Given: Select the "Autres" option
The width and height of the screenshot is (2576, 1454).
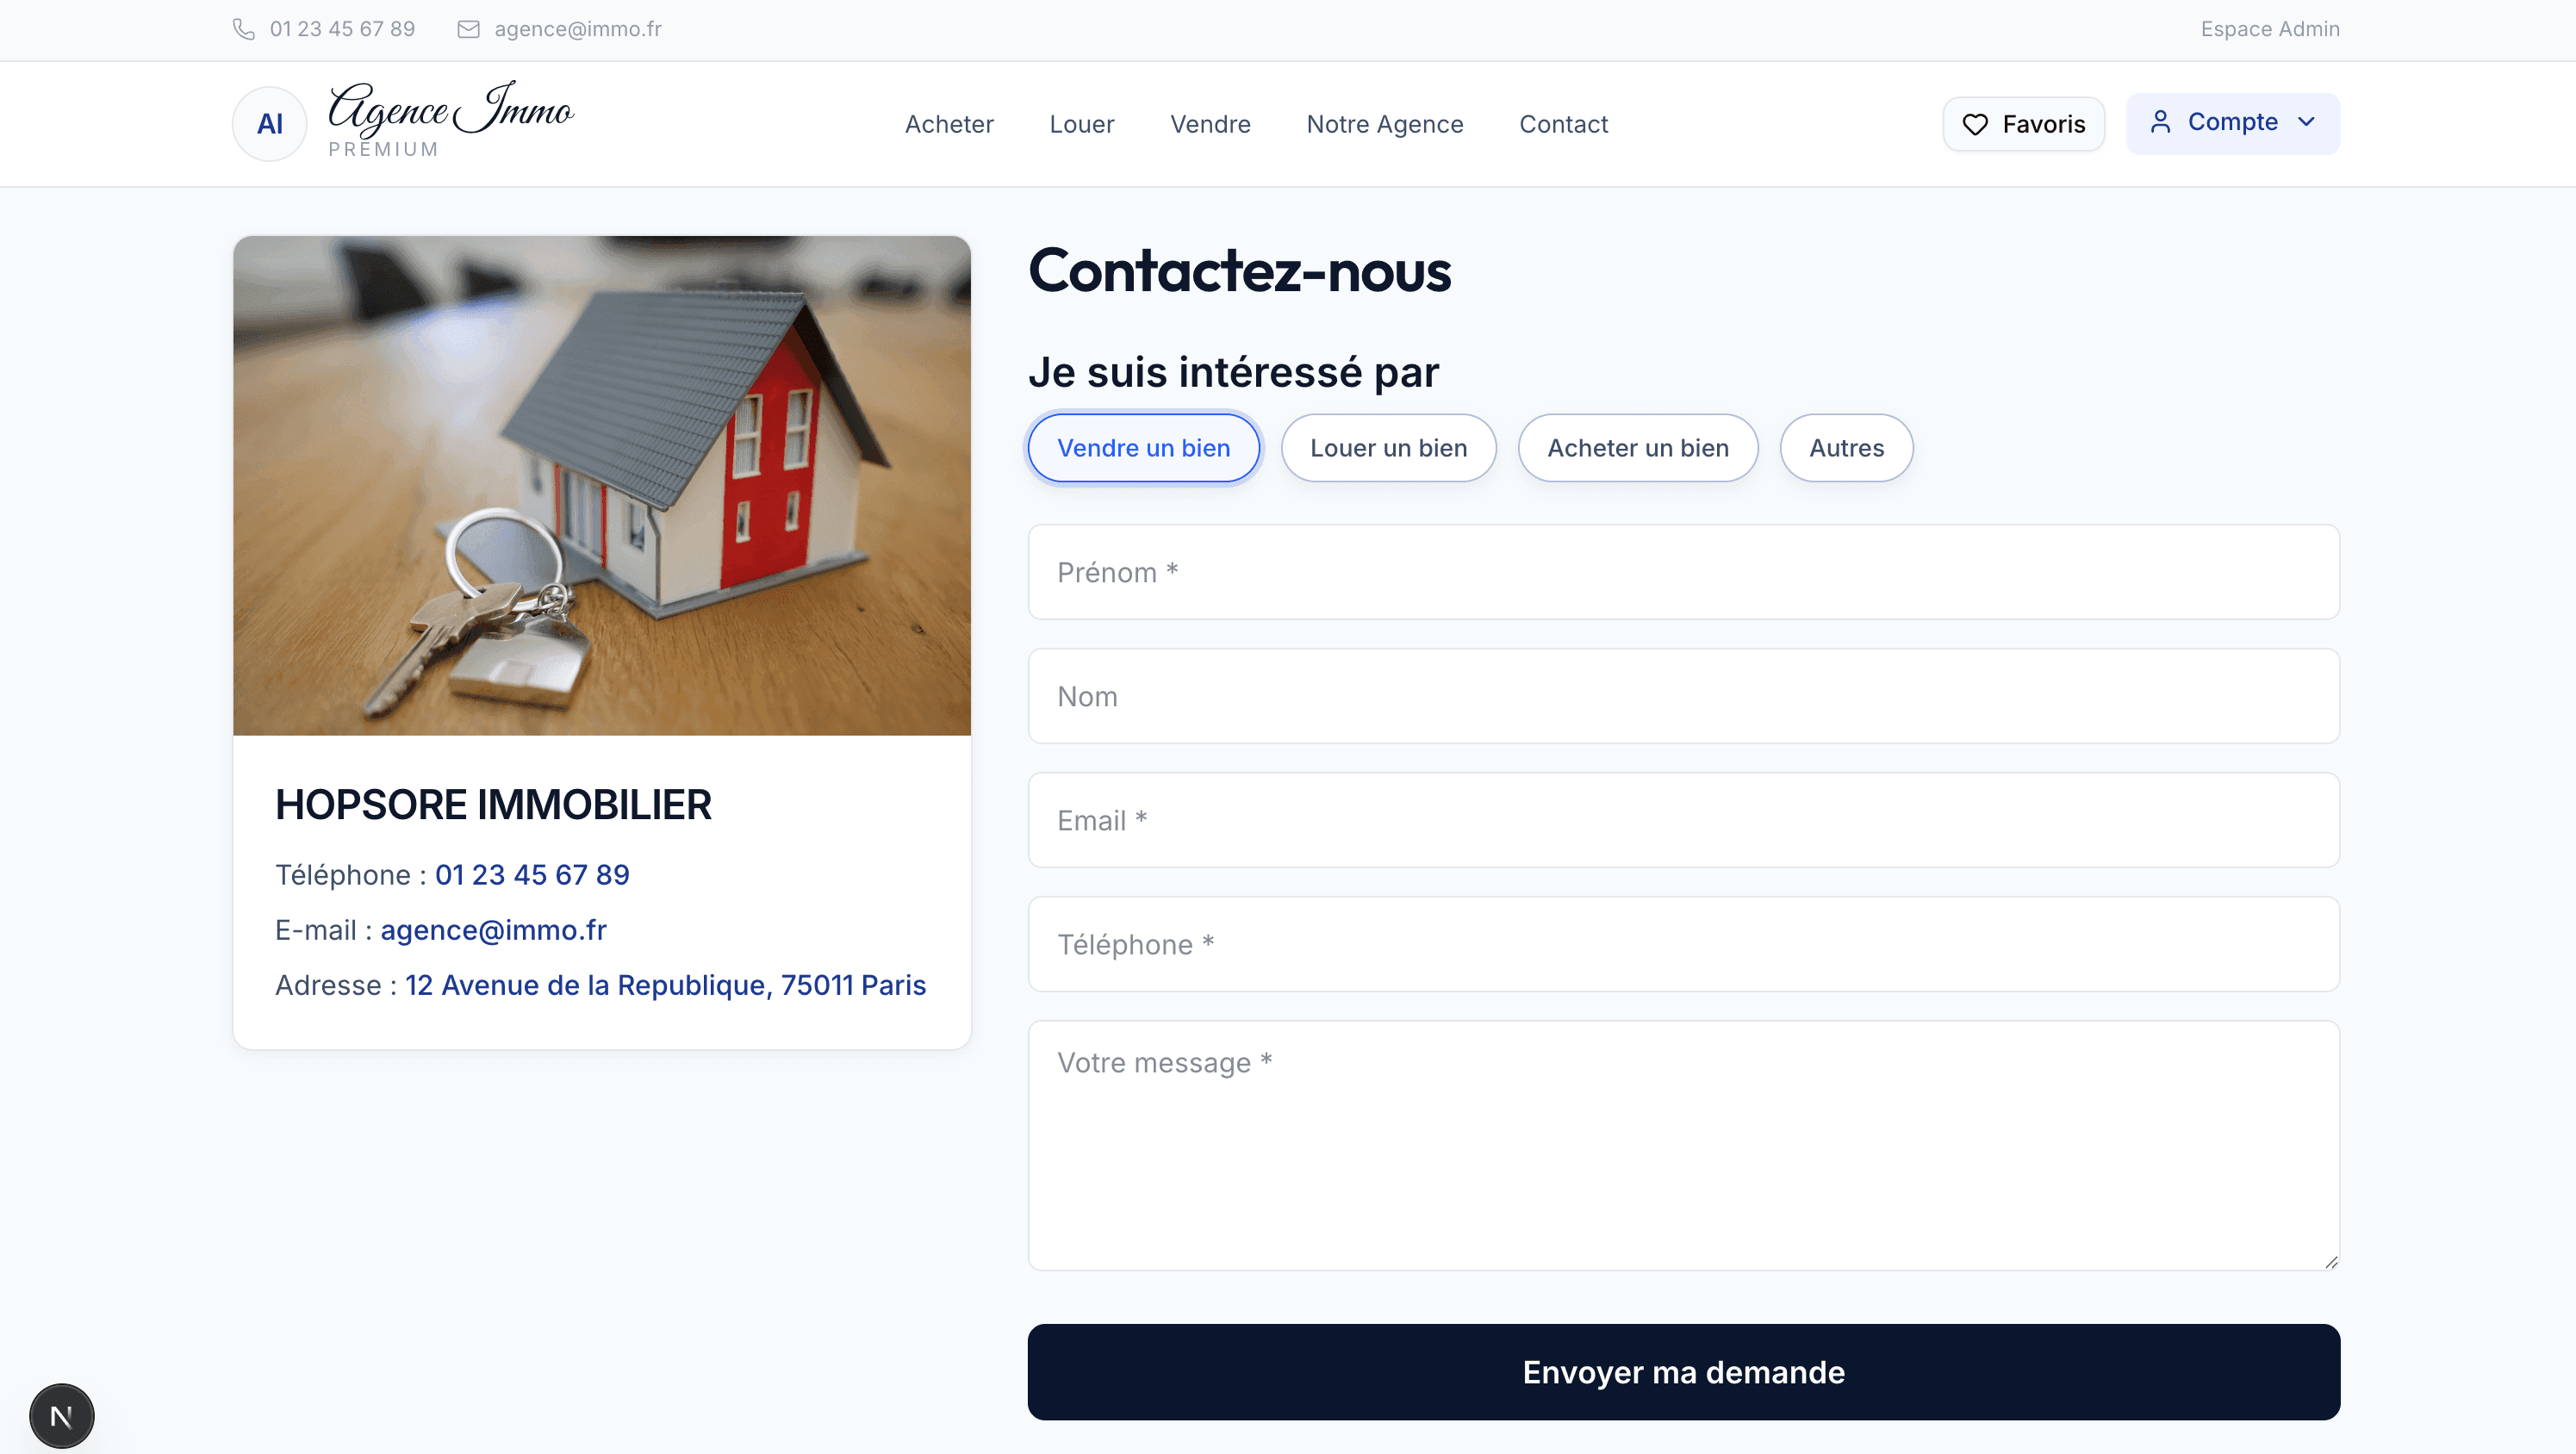Looking at the screenshot, I should coord(1845,447).
